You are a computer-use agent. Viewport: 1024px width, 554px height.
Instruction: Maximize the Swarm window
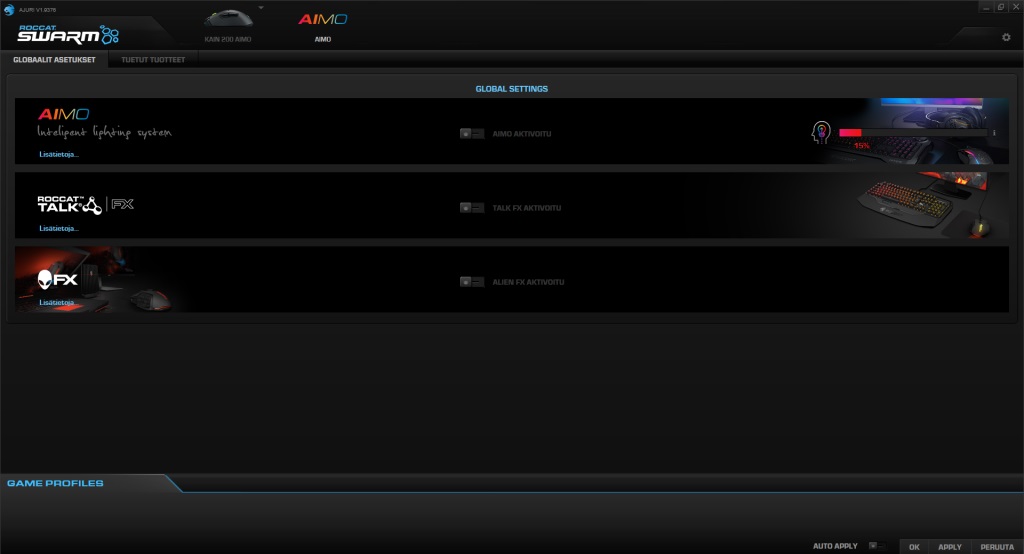[x=1000, y=7]
